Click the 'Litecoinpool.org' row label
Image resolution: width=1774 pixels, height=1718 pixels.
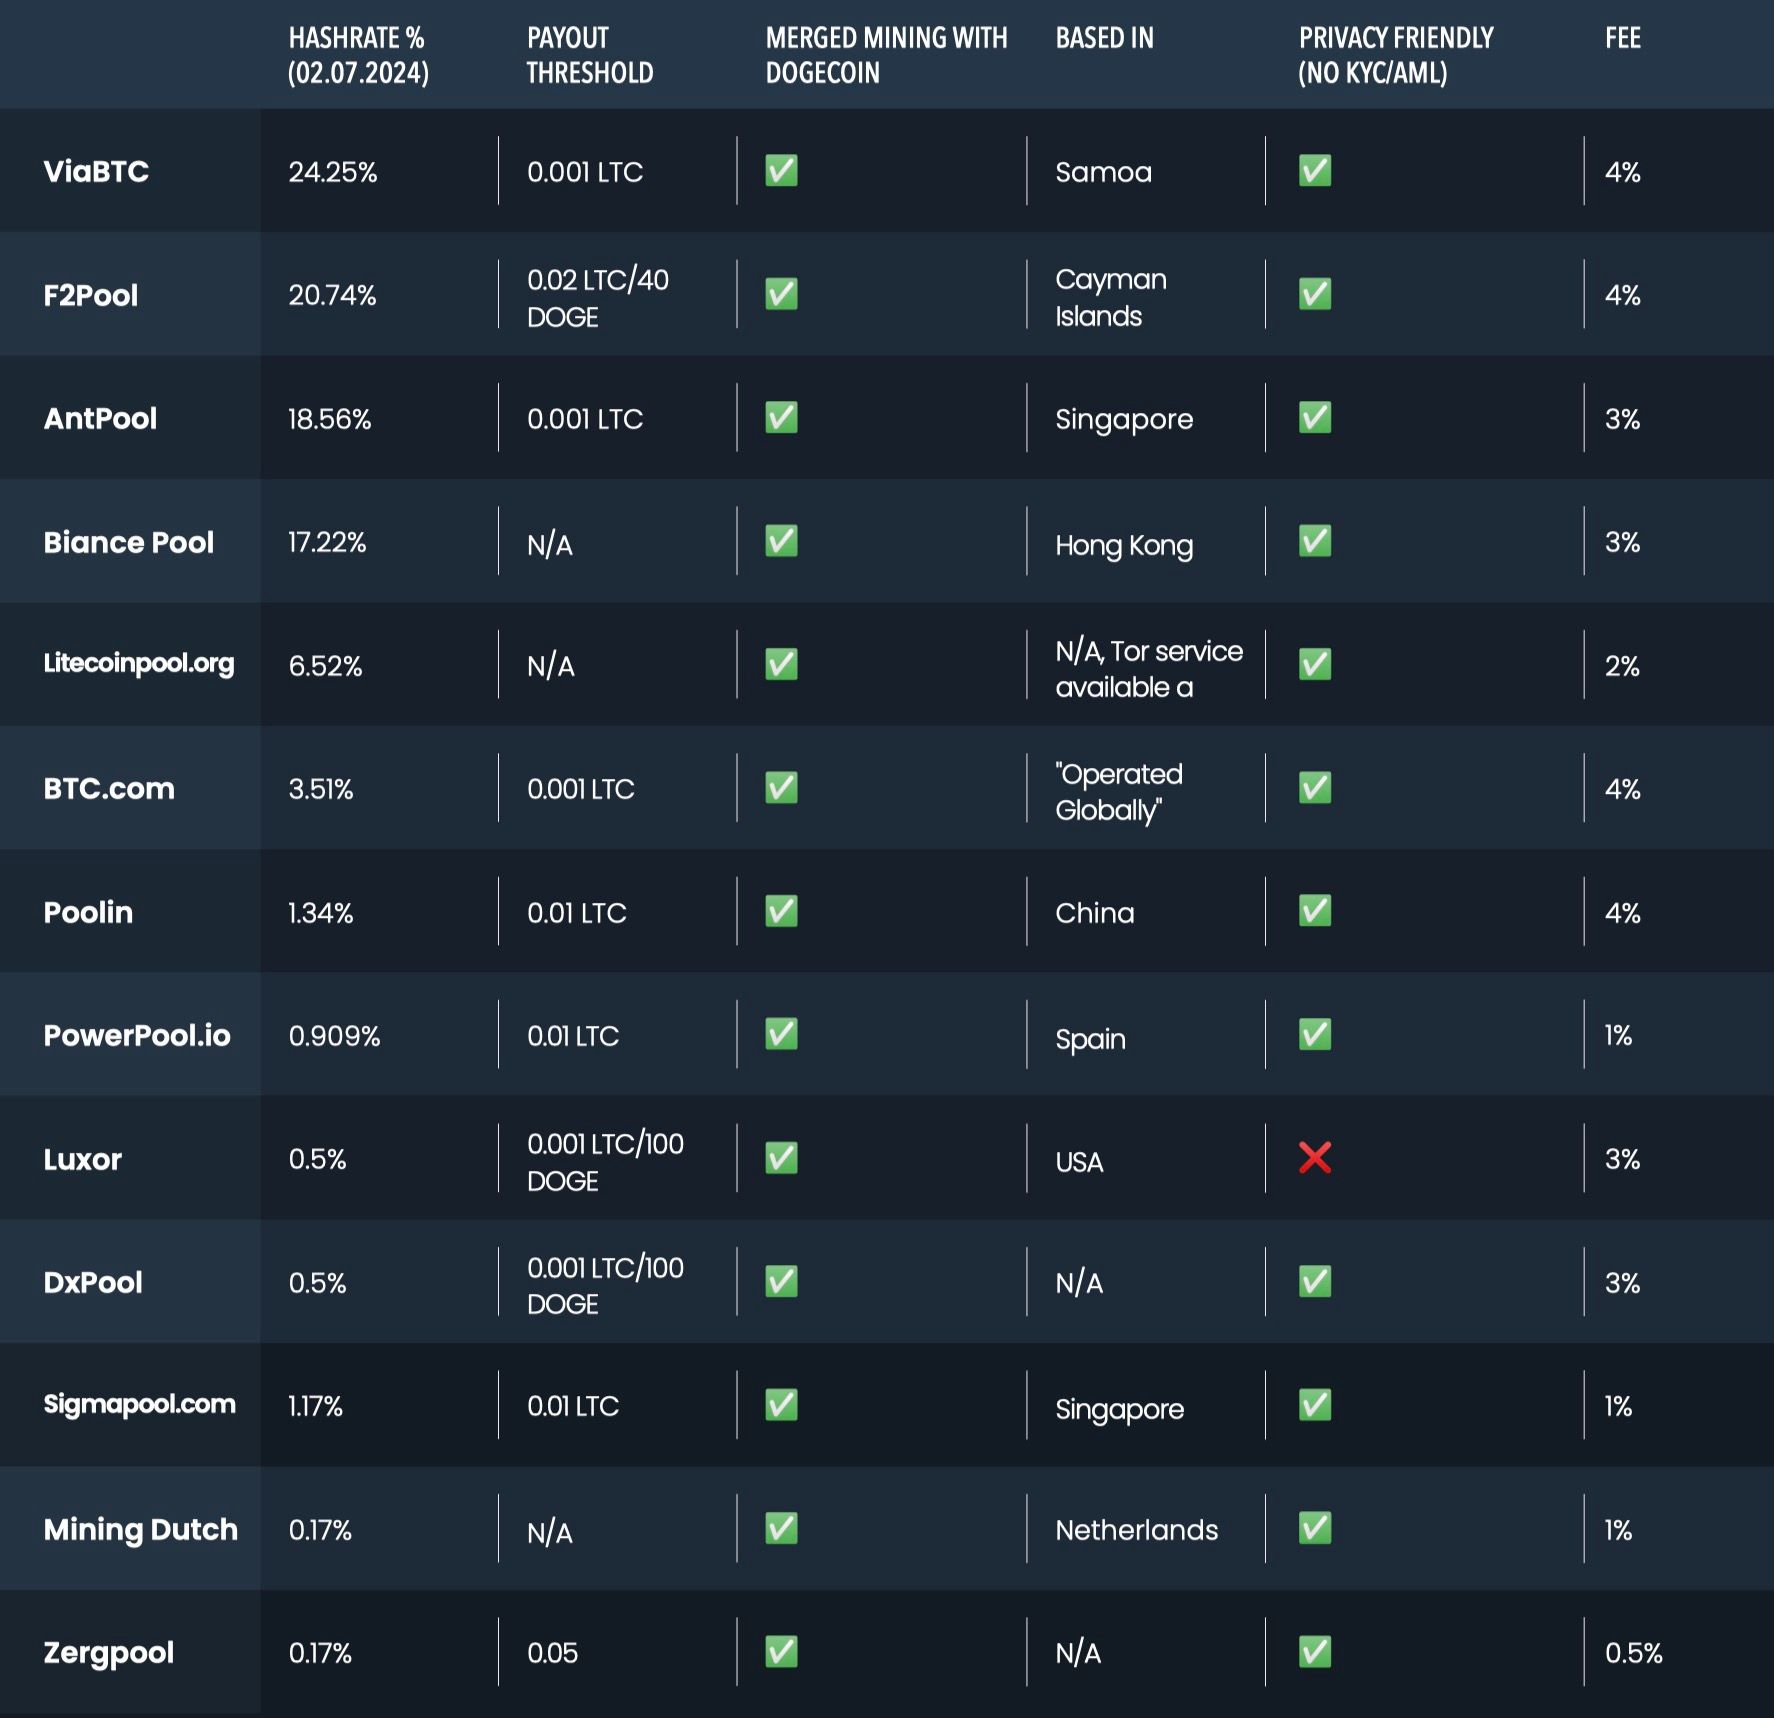pyautogui.click(x=139, y=663)
